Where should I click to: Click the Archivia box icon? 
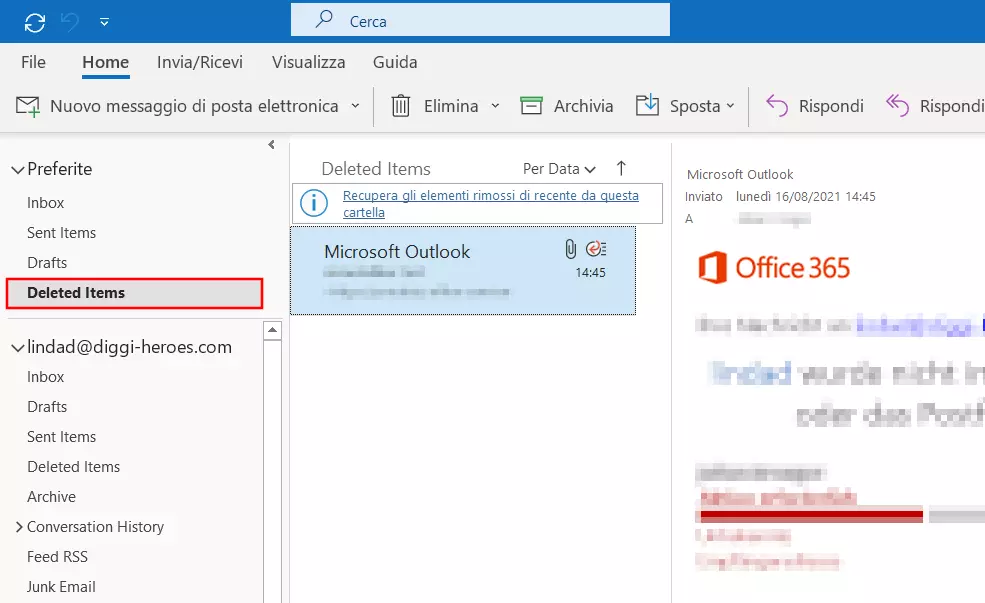tap(531, 106)
